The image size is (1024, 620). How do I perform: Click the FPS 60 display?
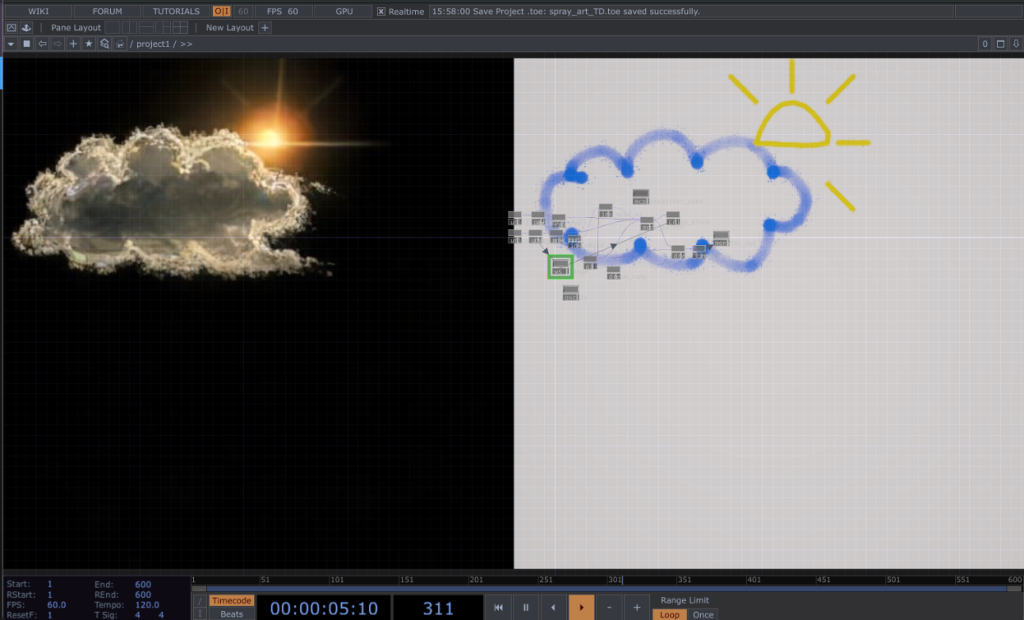(283, 11)
